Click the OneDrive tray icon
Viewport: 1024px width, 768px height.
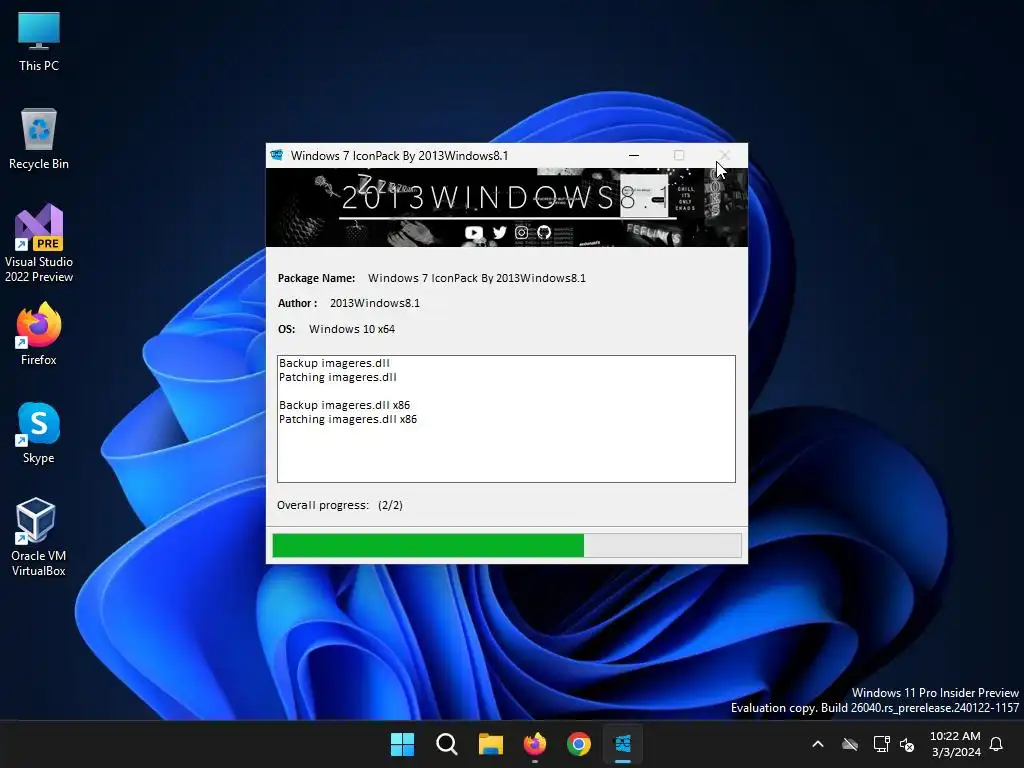tap(850, 744)
